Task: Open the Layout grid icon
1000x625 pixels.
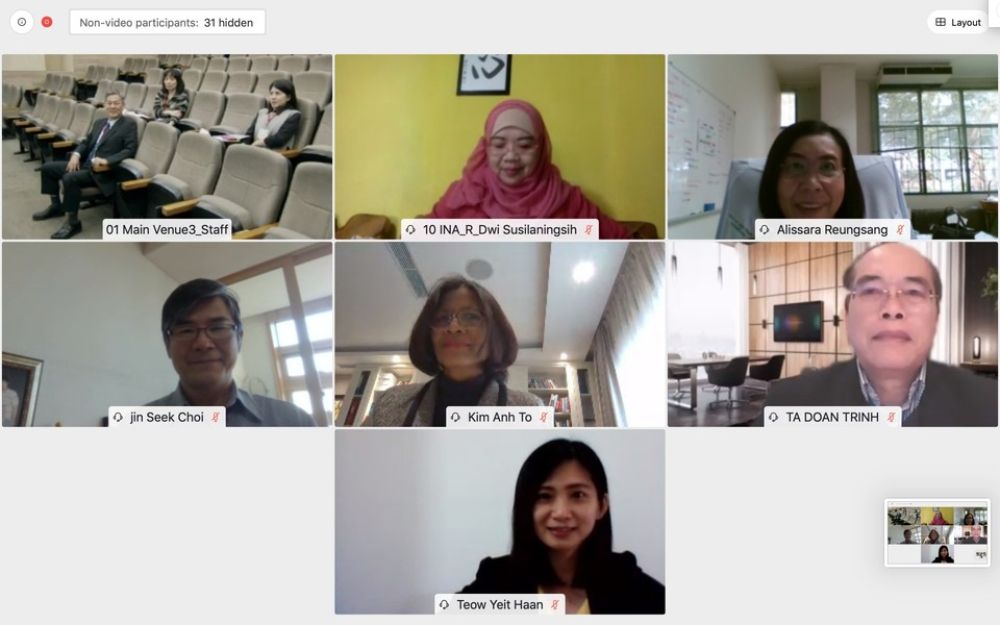Action: tap(941, 22)
